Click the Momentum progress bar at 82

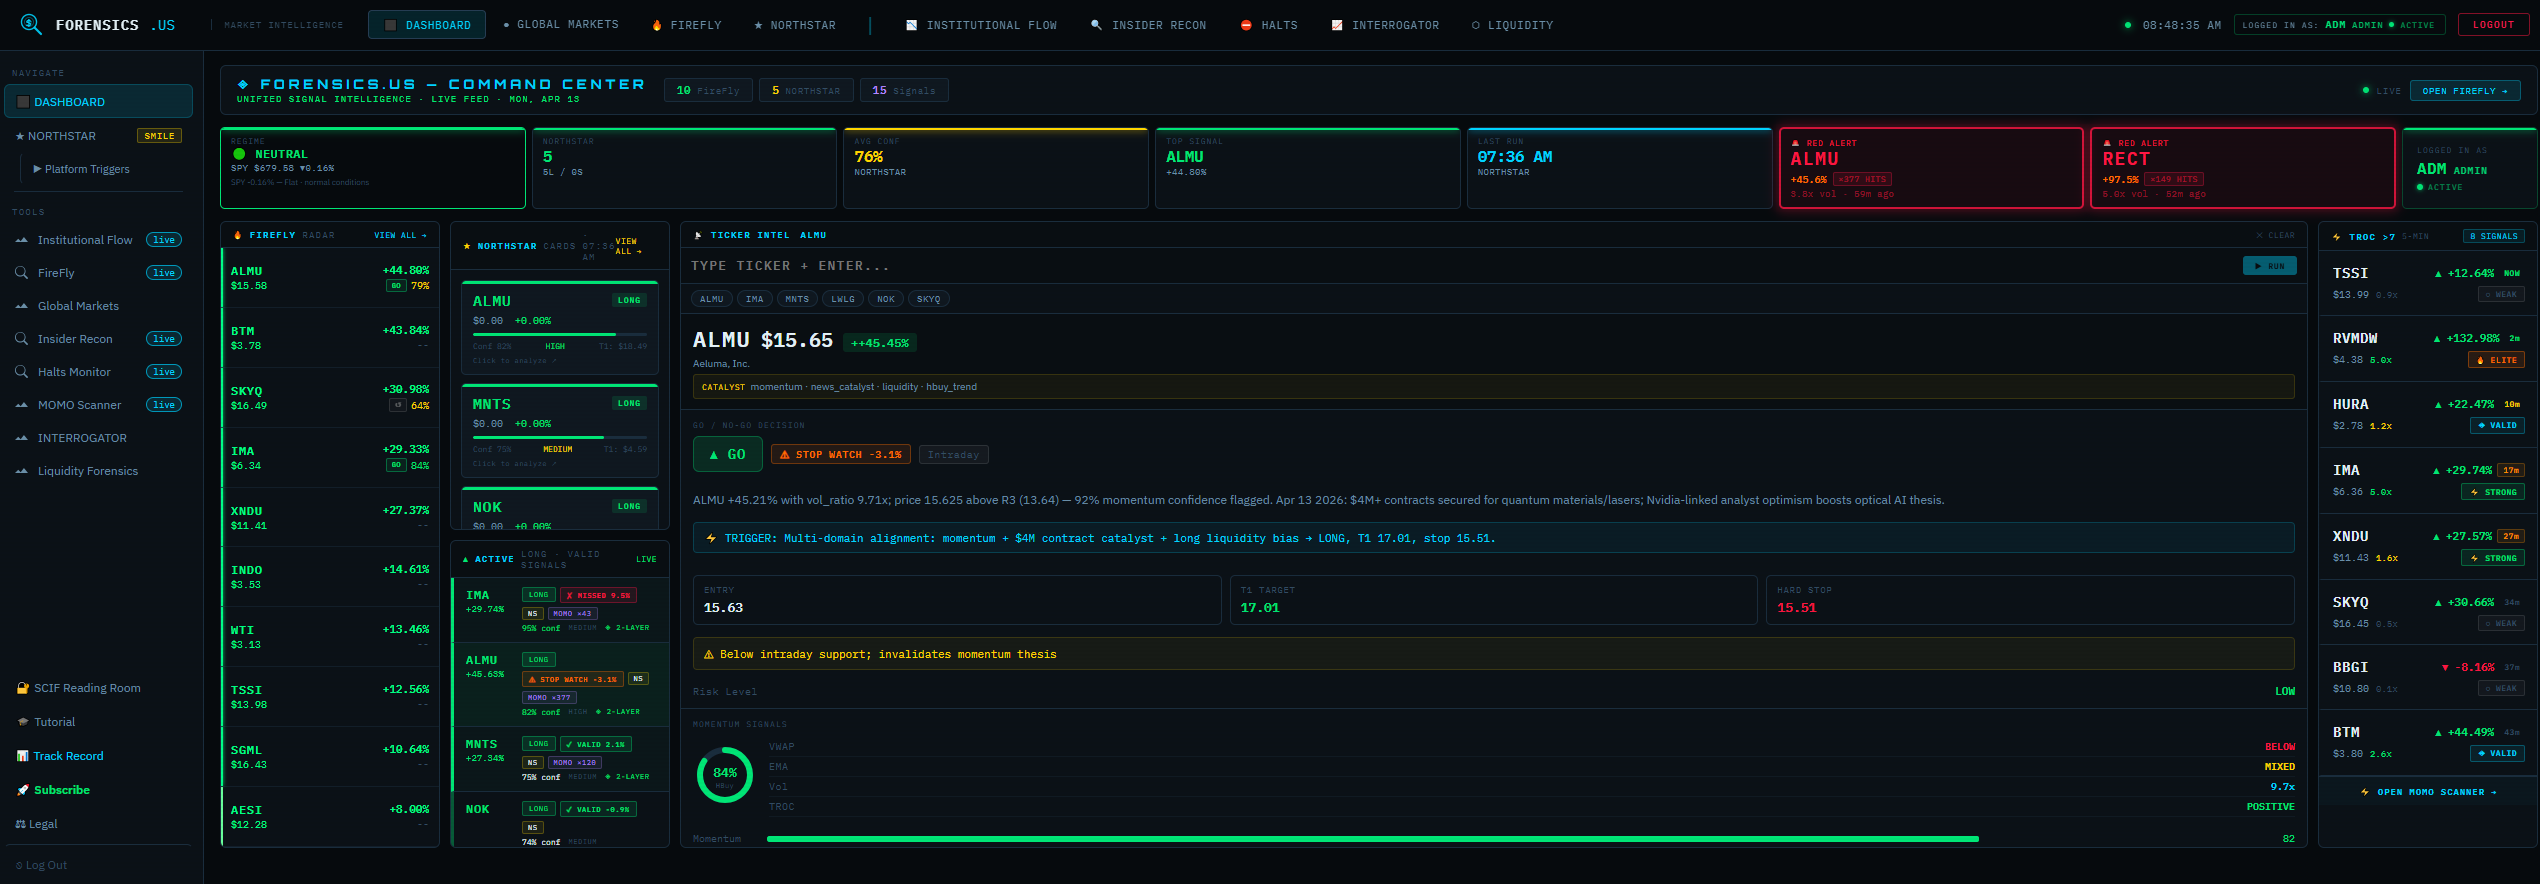click(x=1521, y=839)
